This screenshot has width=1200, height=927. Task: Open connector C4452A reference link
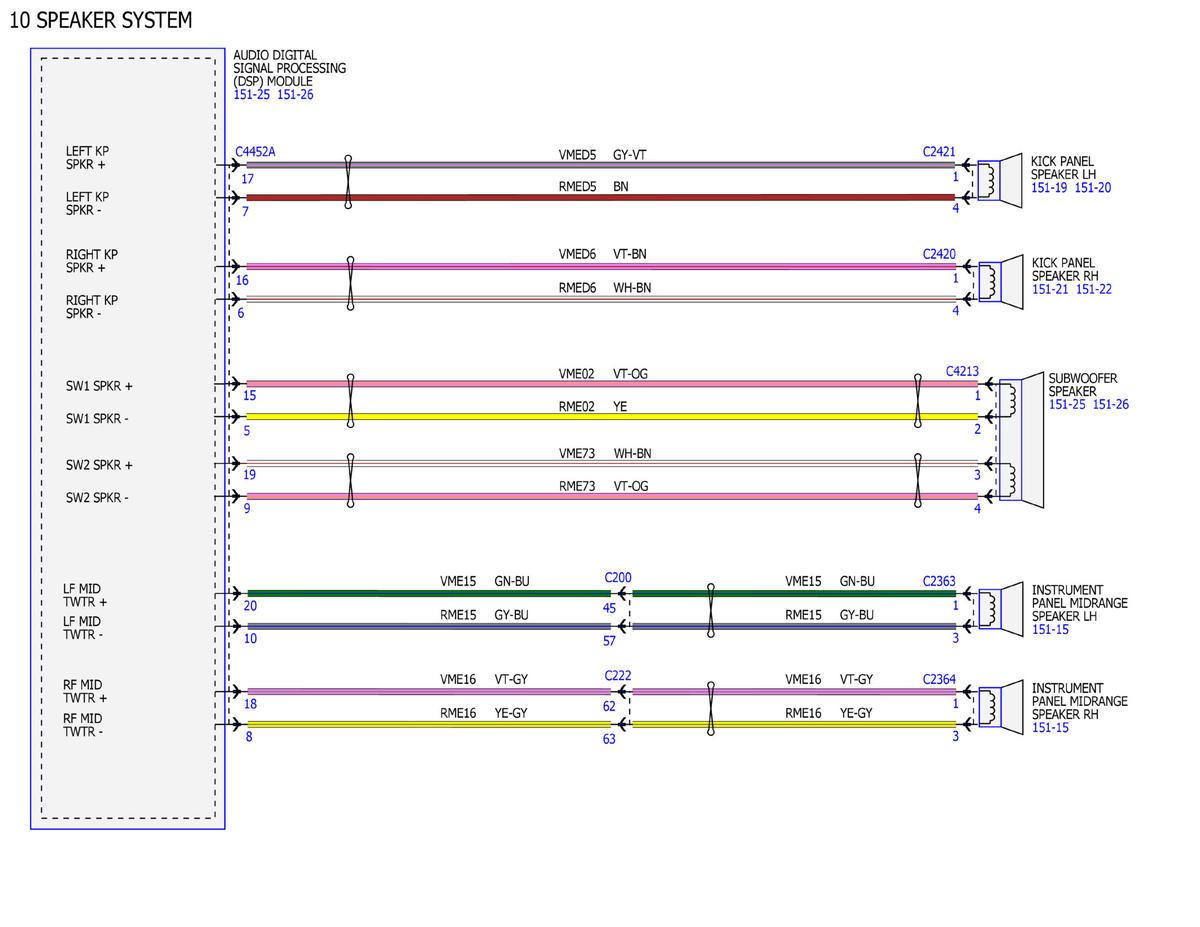[x=255, y=152]
